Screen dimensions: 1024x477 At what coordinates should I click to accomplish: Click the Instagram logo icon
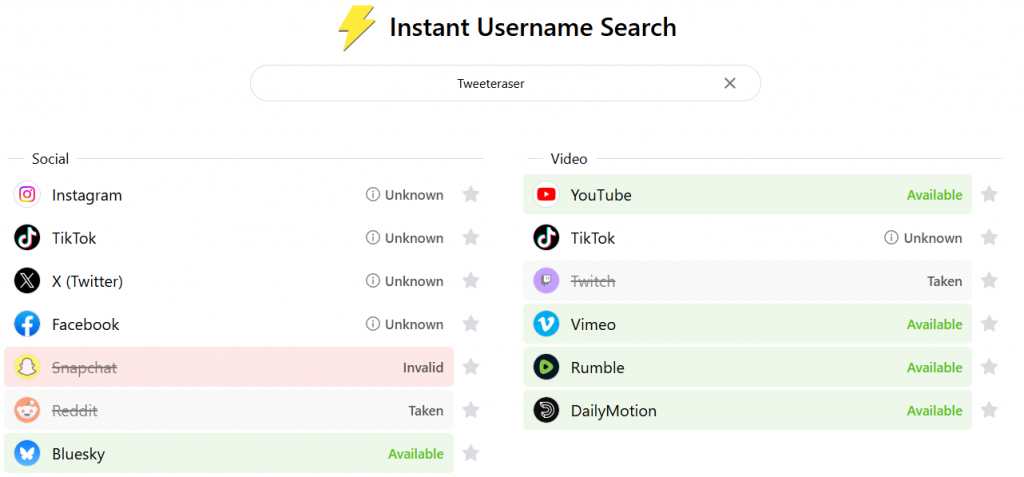(x=27, y=195)
